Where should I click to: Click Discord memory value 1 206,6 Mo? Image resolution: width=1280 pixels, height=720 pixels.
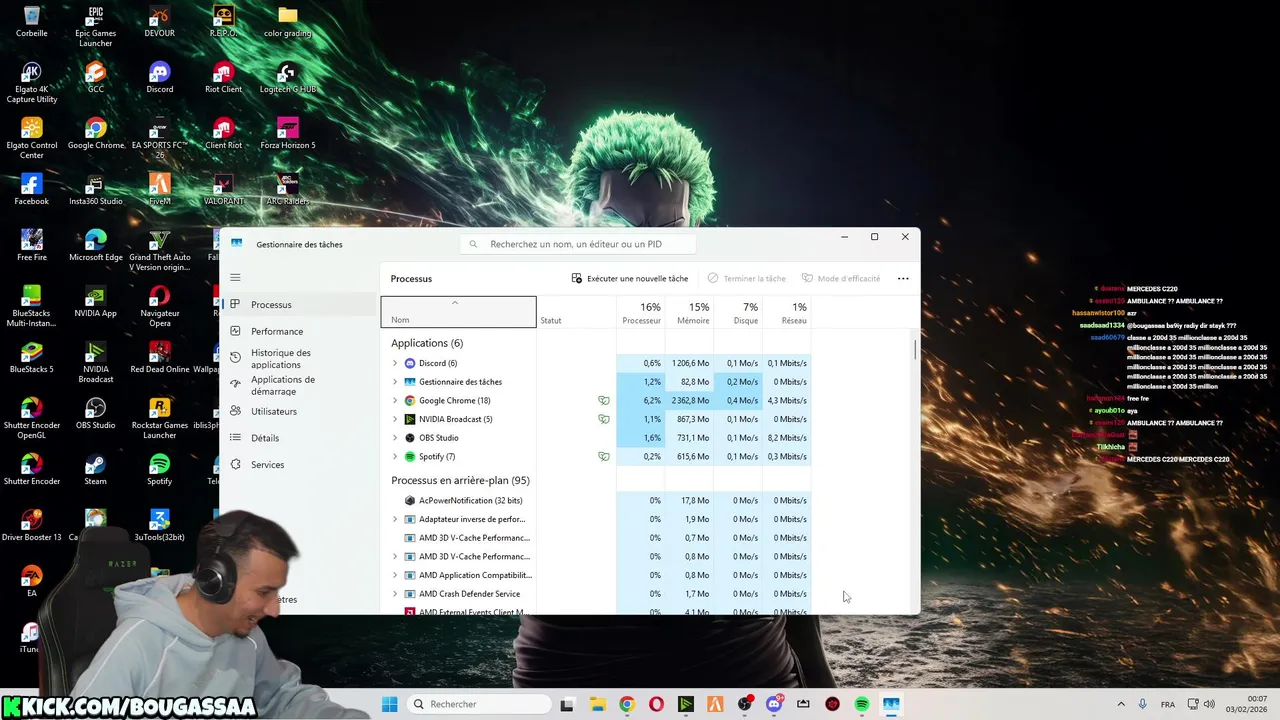[x=690, y=363]
